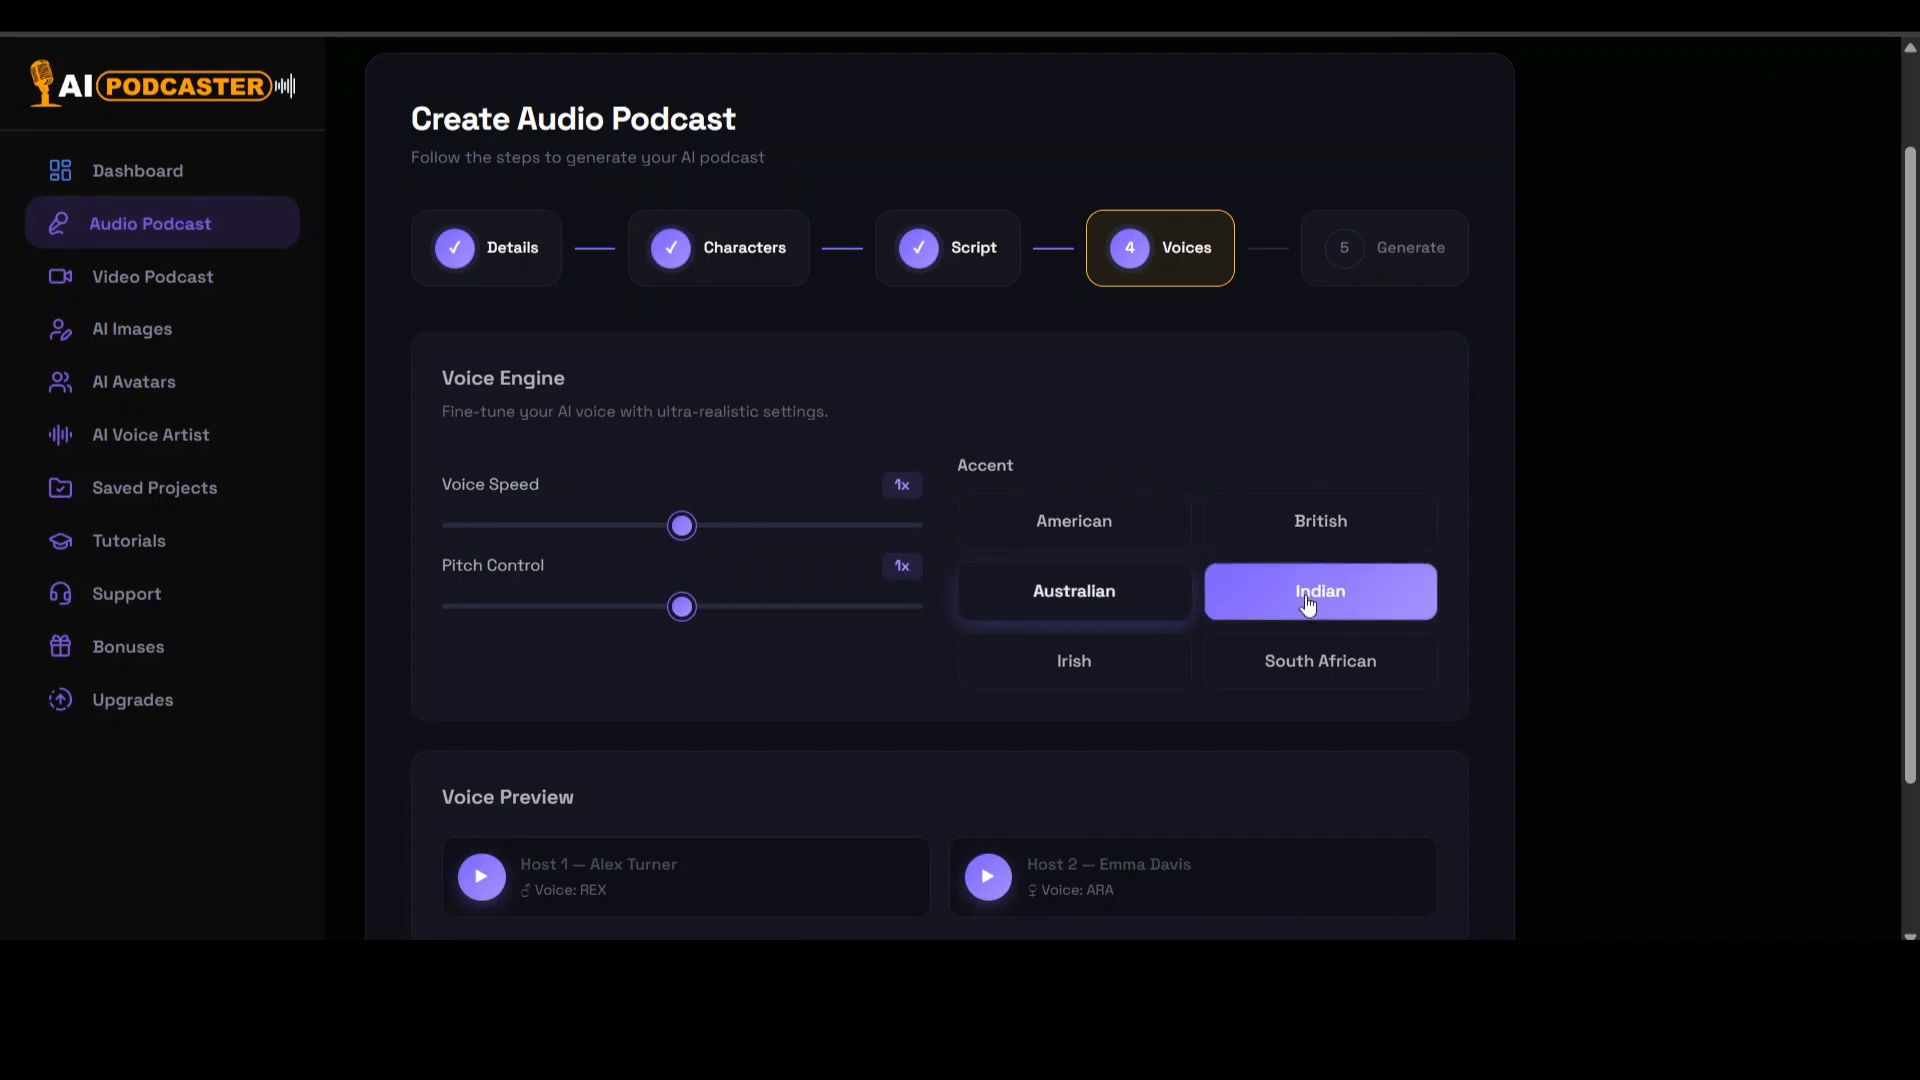Play Host 2 Emma Davis voice preview

pyautogui.click(x=988, y=877)
